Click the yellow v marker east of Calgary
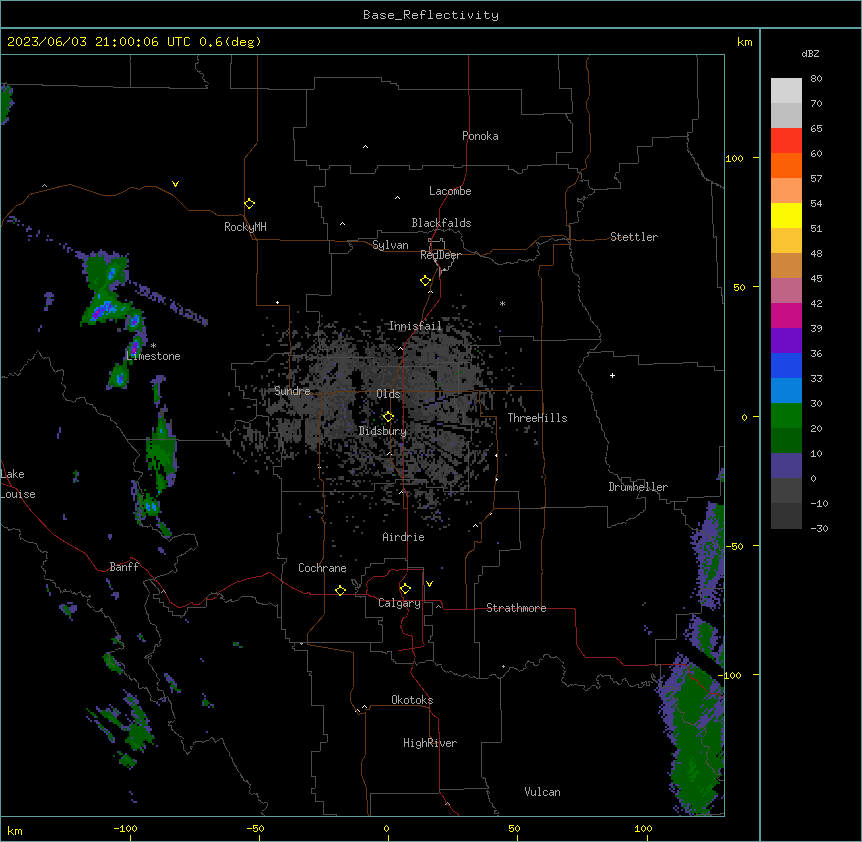Screen dimensions: 862x842 (x=429, y=584)
